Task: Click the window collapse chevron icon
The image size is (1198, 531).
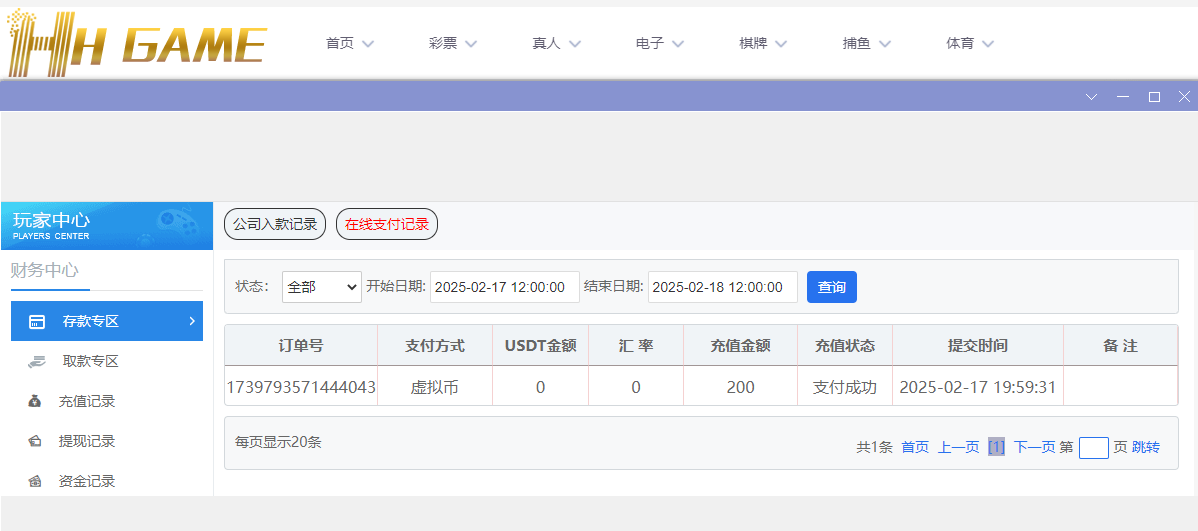Action: 1091,97
